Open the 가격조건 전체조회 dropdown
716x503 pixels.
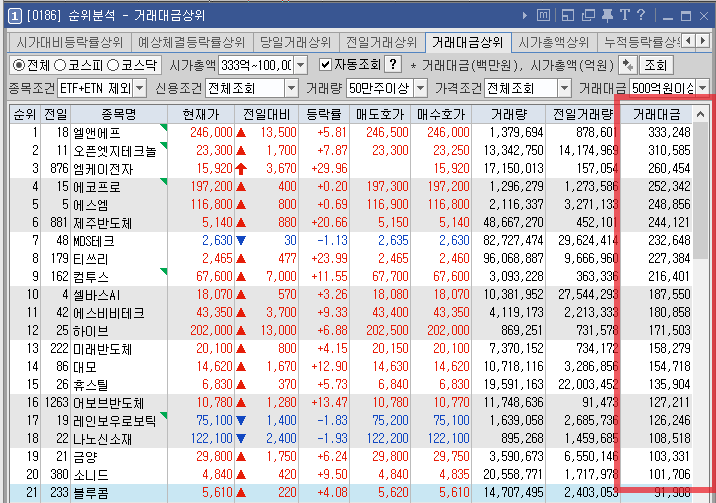coord(564,88)
